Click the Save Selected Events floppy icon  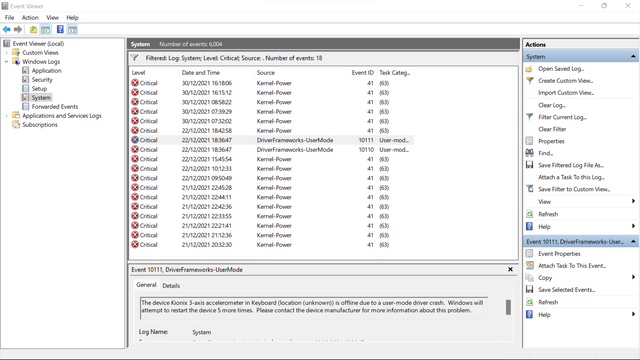tap(529, 289)
